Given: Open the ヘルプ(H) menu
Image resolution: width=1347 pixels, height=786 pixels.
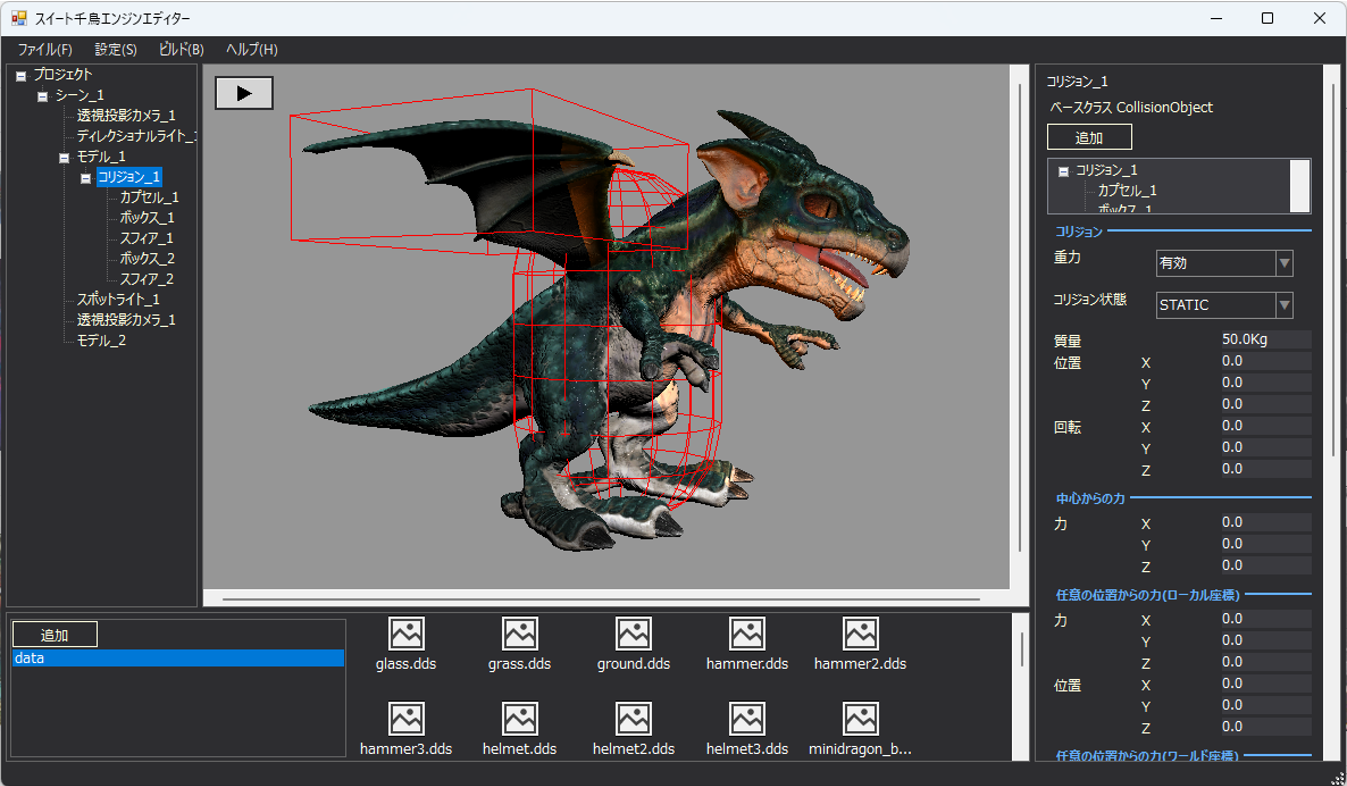Looking at the screenshot, I should [251, 49].
